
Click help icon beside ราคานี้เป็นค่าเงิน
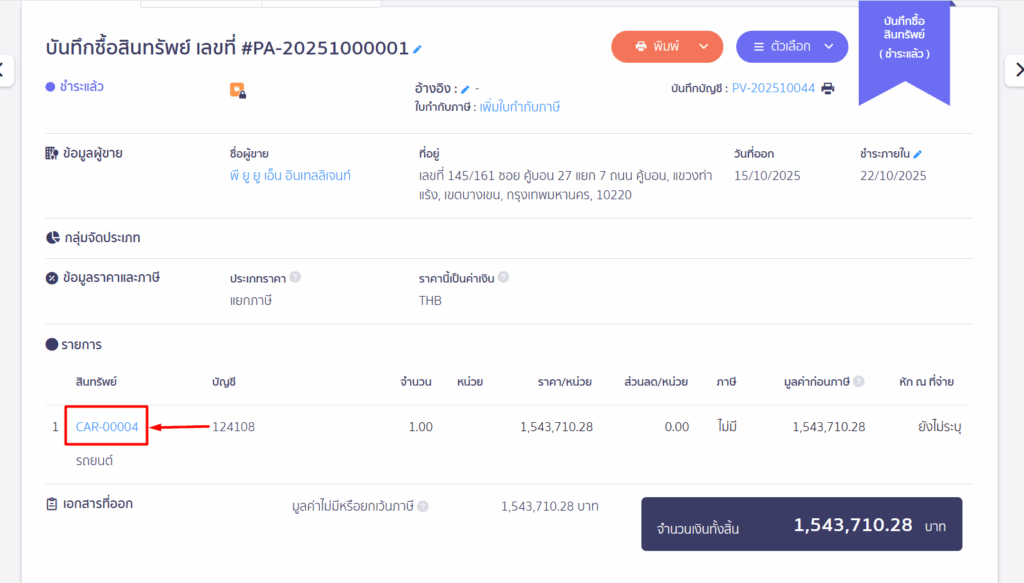503,277
